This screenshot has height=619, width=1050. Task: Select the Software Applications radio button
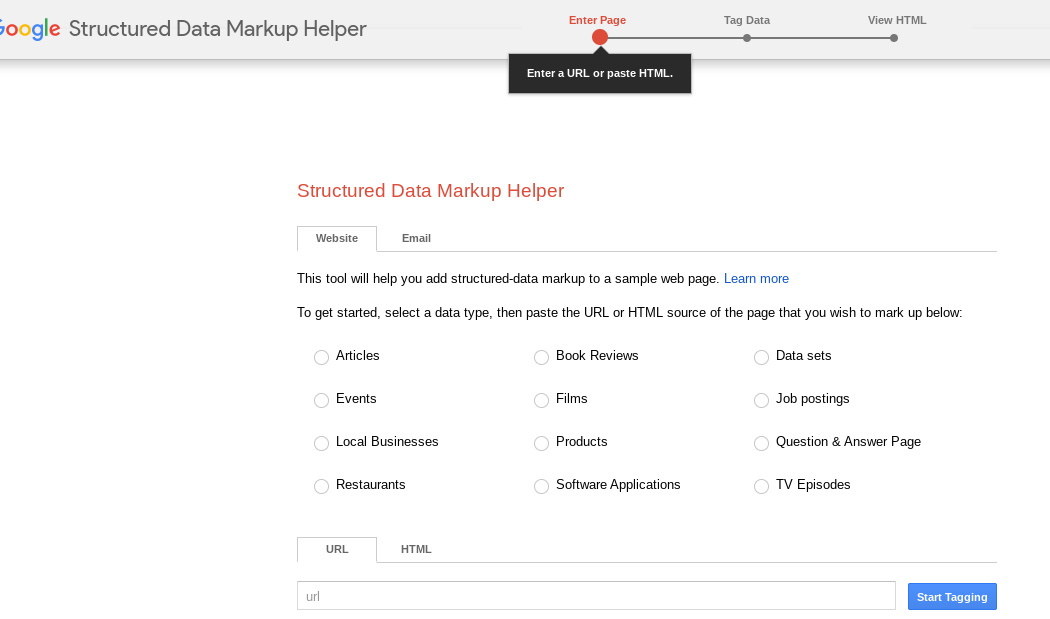pyautogui.click(x=541, y=486)
